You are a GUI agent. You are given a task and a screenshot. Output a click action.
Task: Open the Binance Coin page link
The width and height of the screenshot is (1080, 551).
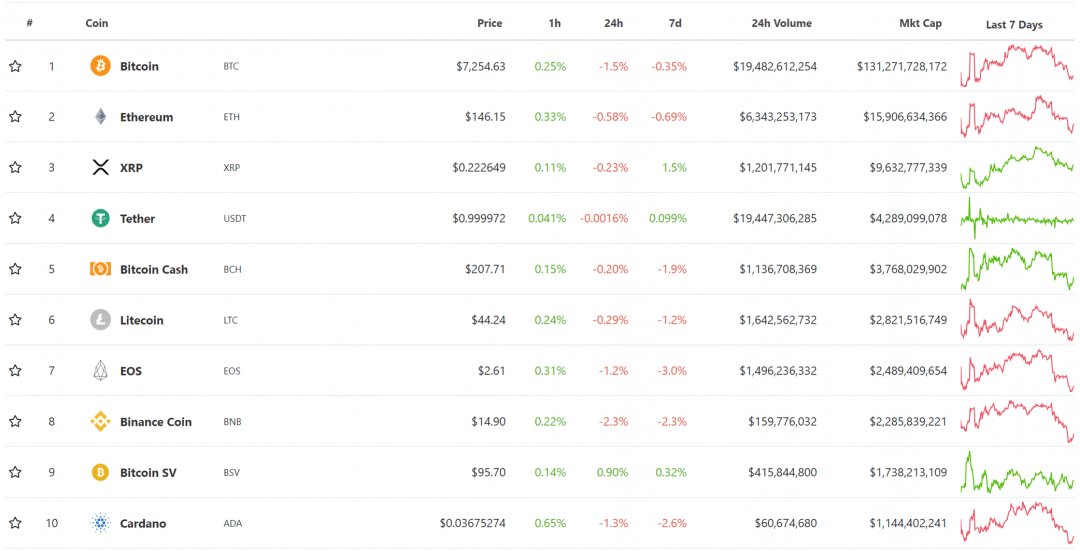coord(156,422)
